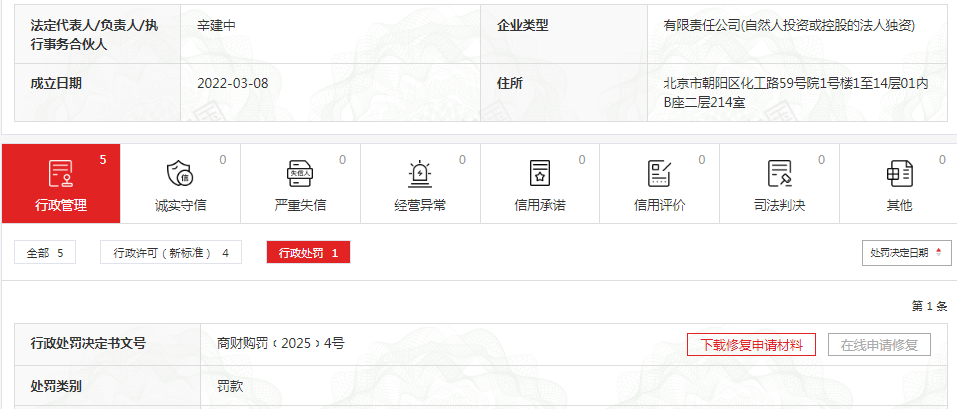Click the penalty document number 商财购罚〔2025〕4号
Viewport: 957px width, 409px height.
click(x=281, y=343)
